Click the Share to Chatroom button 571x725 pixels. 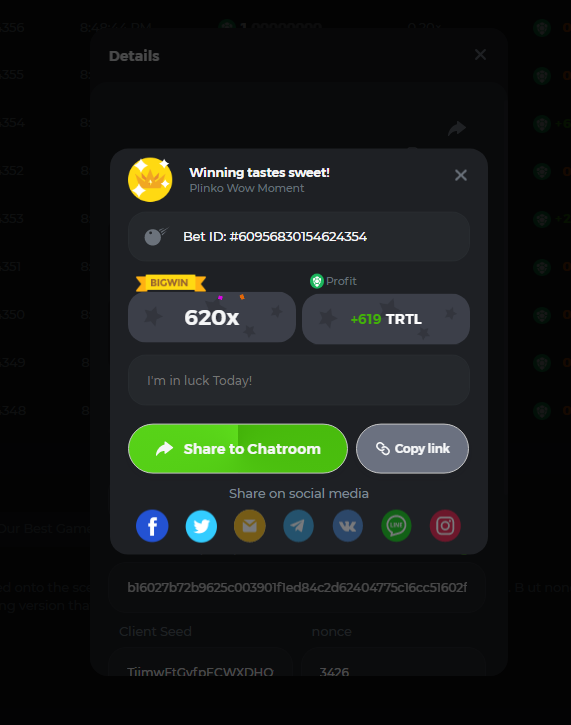coord(238,449)
